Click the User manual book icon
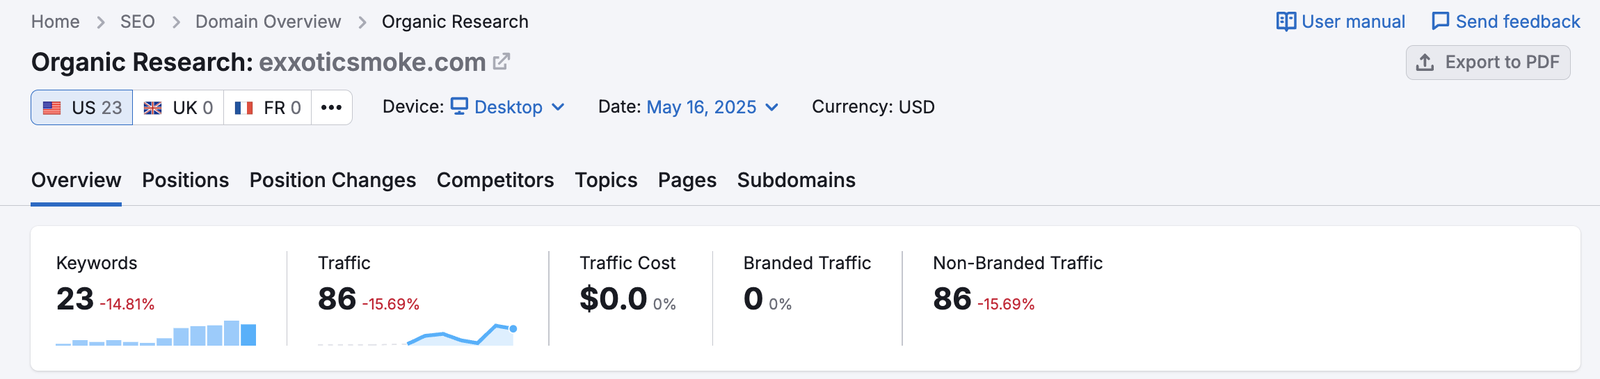Screen dimensions: 1600x379 click(x=1286, y=21)
